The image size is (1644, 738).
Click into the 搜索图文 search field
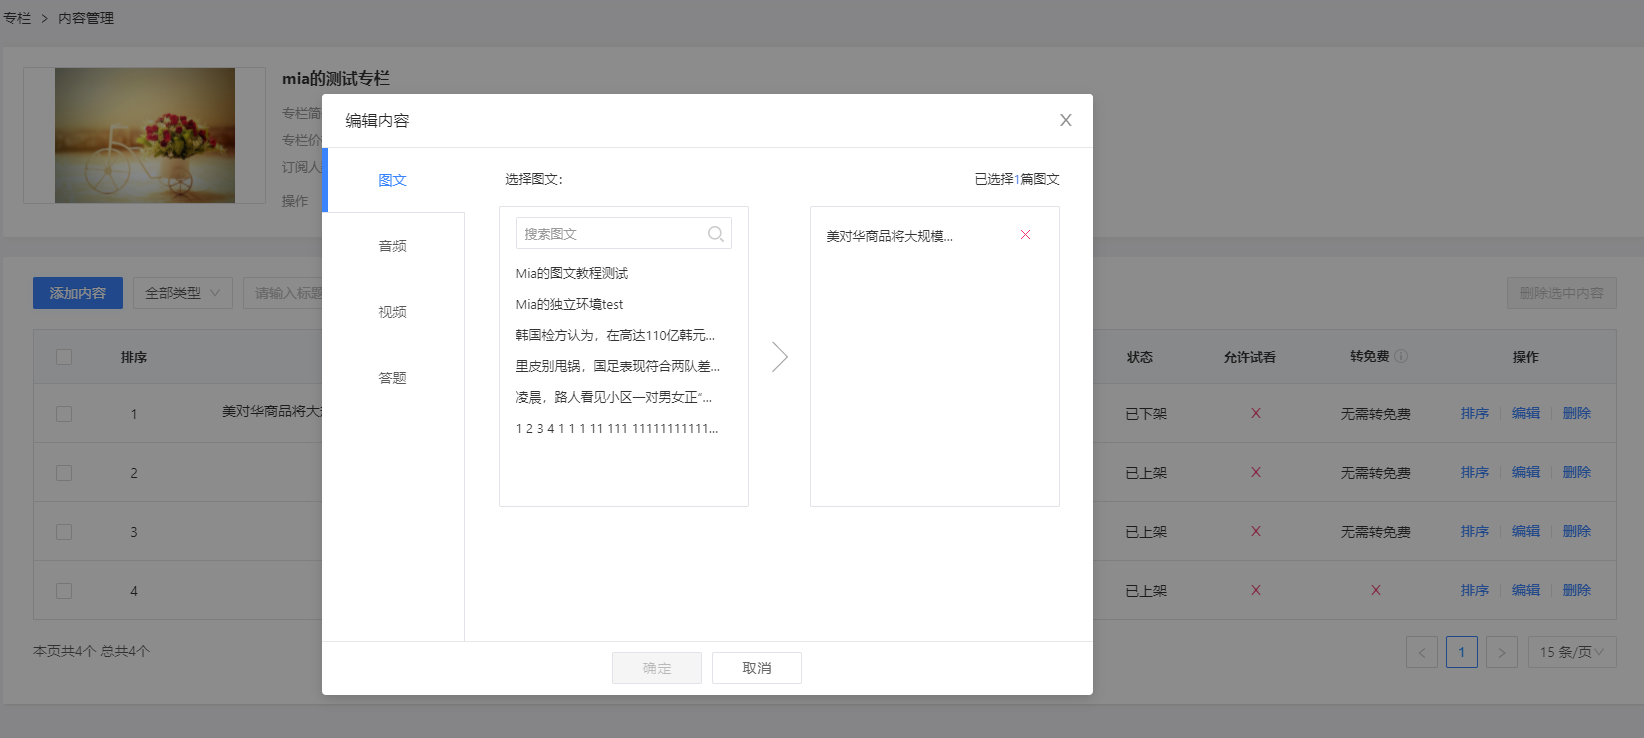point(610,234)
